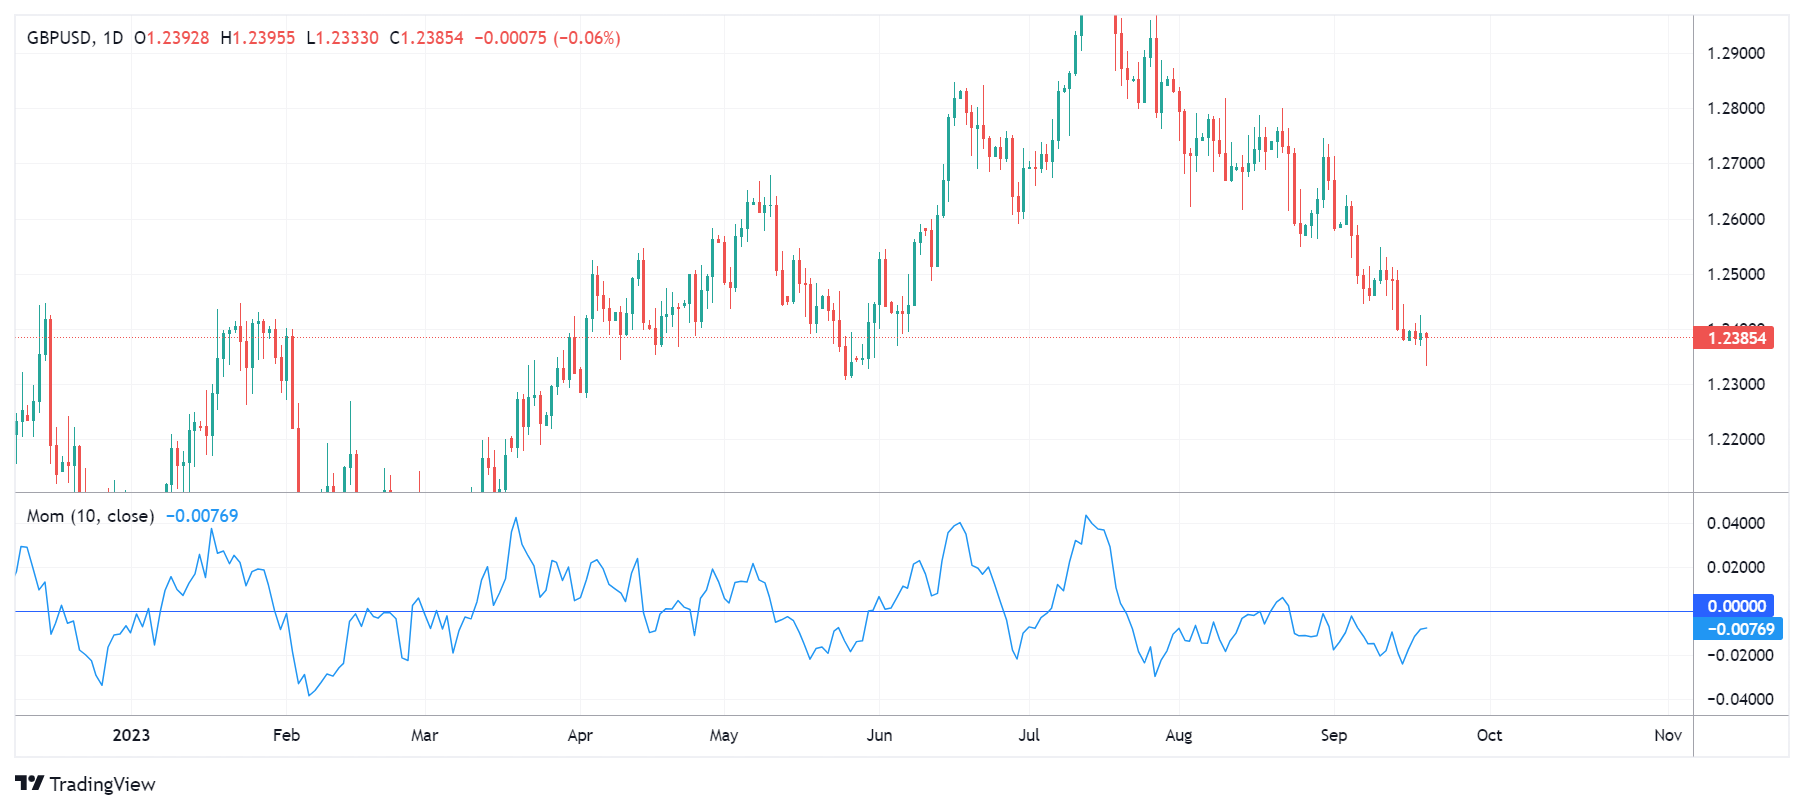Click the Aug time axis label
The image size is (1804, 810).
tap(1179, 735)
